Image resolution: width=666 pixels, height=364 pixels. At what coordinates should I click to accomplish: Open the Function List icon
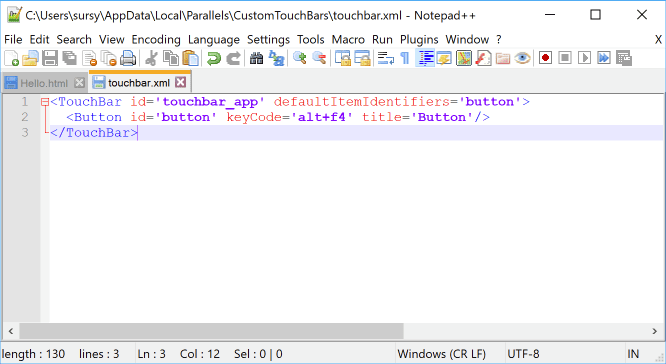(x=483, y=58)
